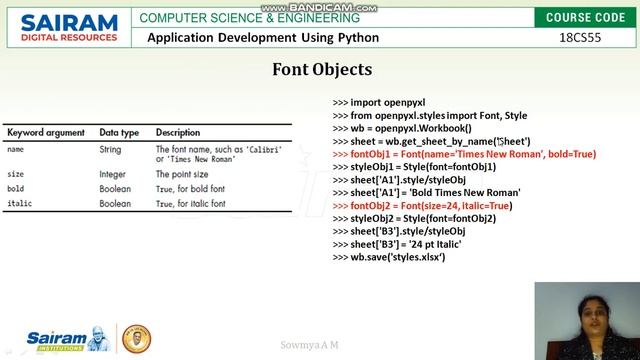This screenshot has height=360, width=640.
Task: Click the red 'fontObj2 = Font(size=24...' line
Action: click(x=422, y=206)
